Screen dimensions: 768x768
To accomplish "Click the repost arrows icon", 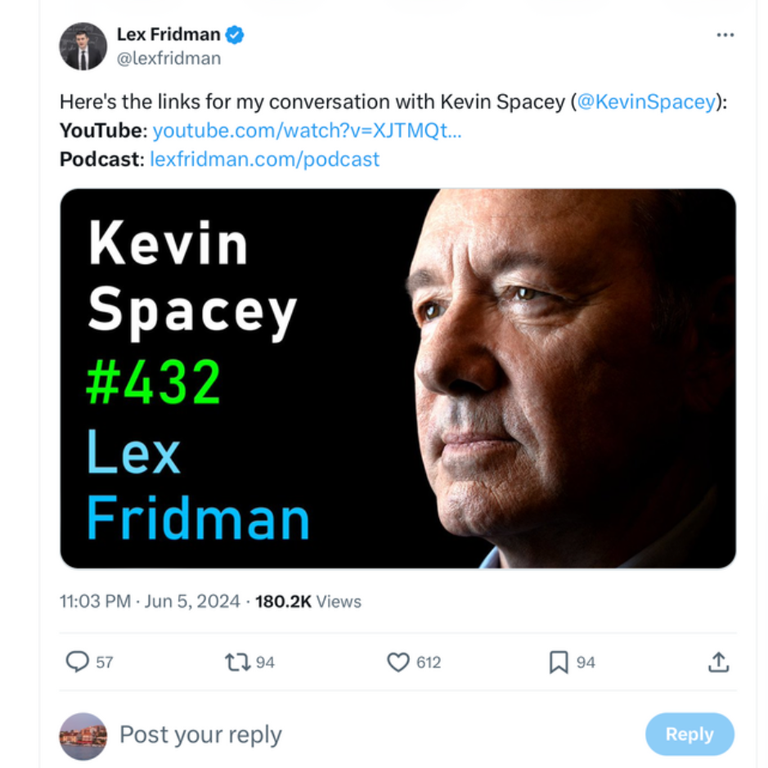I will point(238,662).
